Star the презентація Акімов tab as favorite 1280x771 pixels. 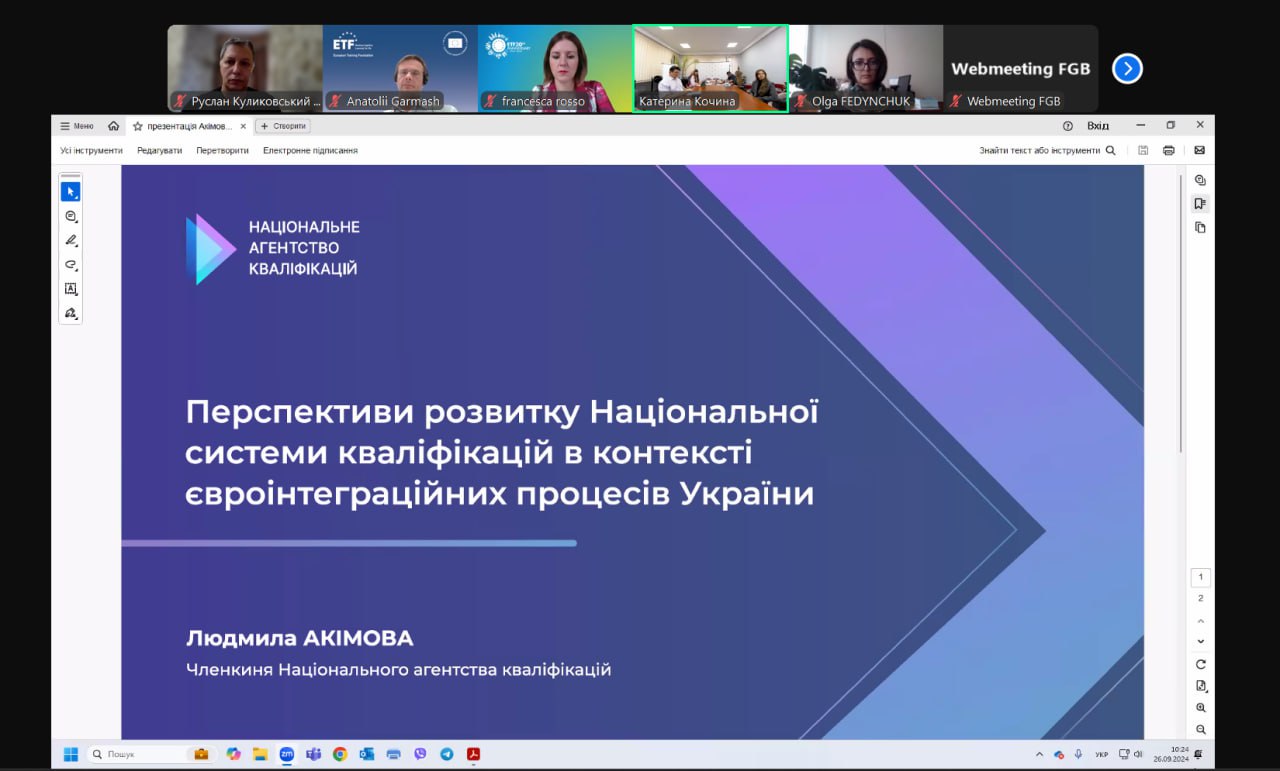pyautogui.click(x=138, y=126)
